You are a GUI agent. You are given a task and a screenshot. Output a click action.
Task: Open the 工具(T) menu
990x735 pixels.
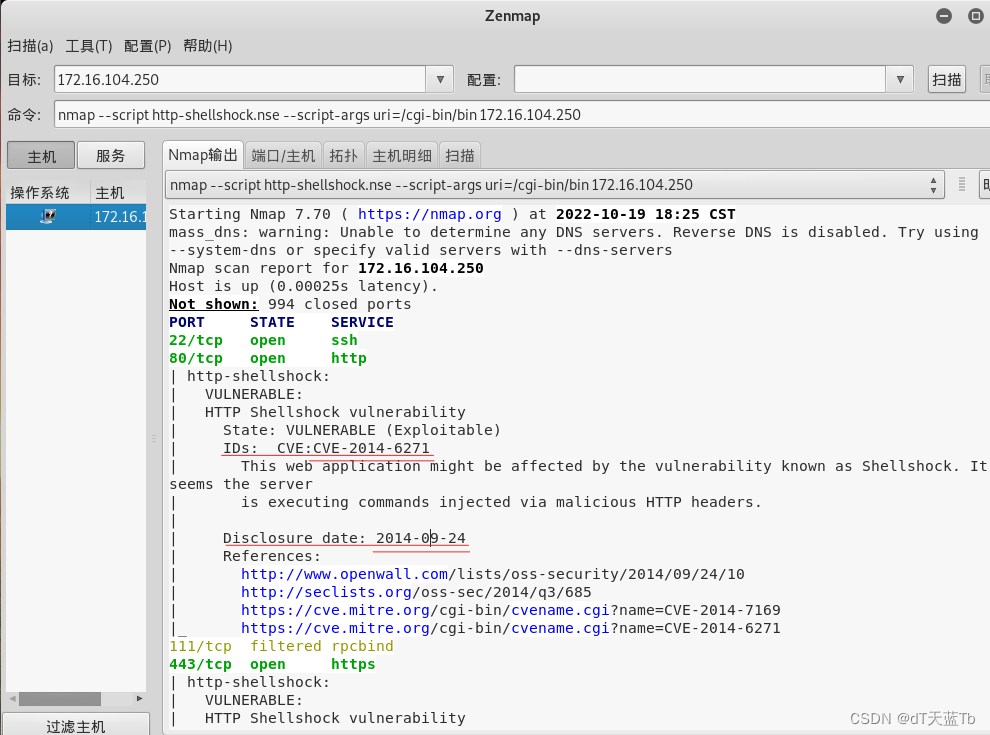tap(88, 46)
